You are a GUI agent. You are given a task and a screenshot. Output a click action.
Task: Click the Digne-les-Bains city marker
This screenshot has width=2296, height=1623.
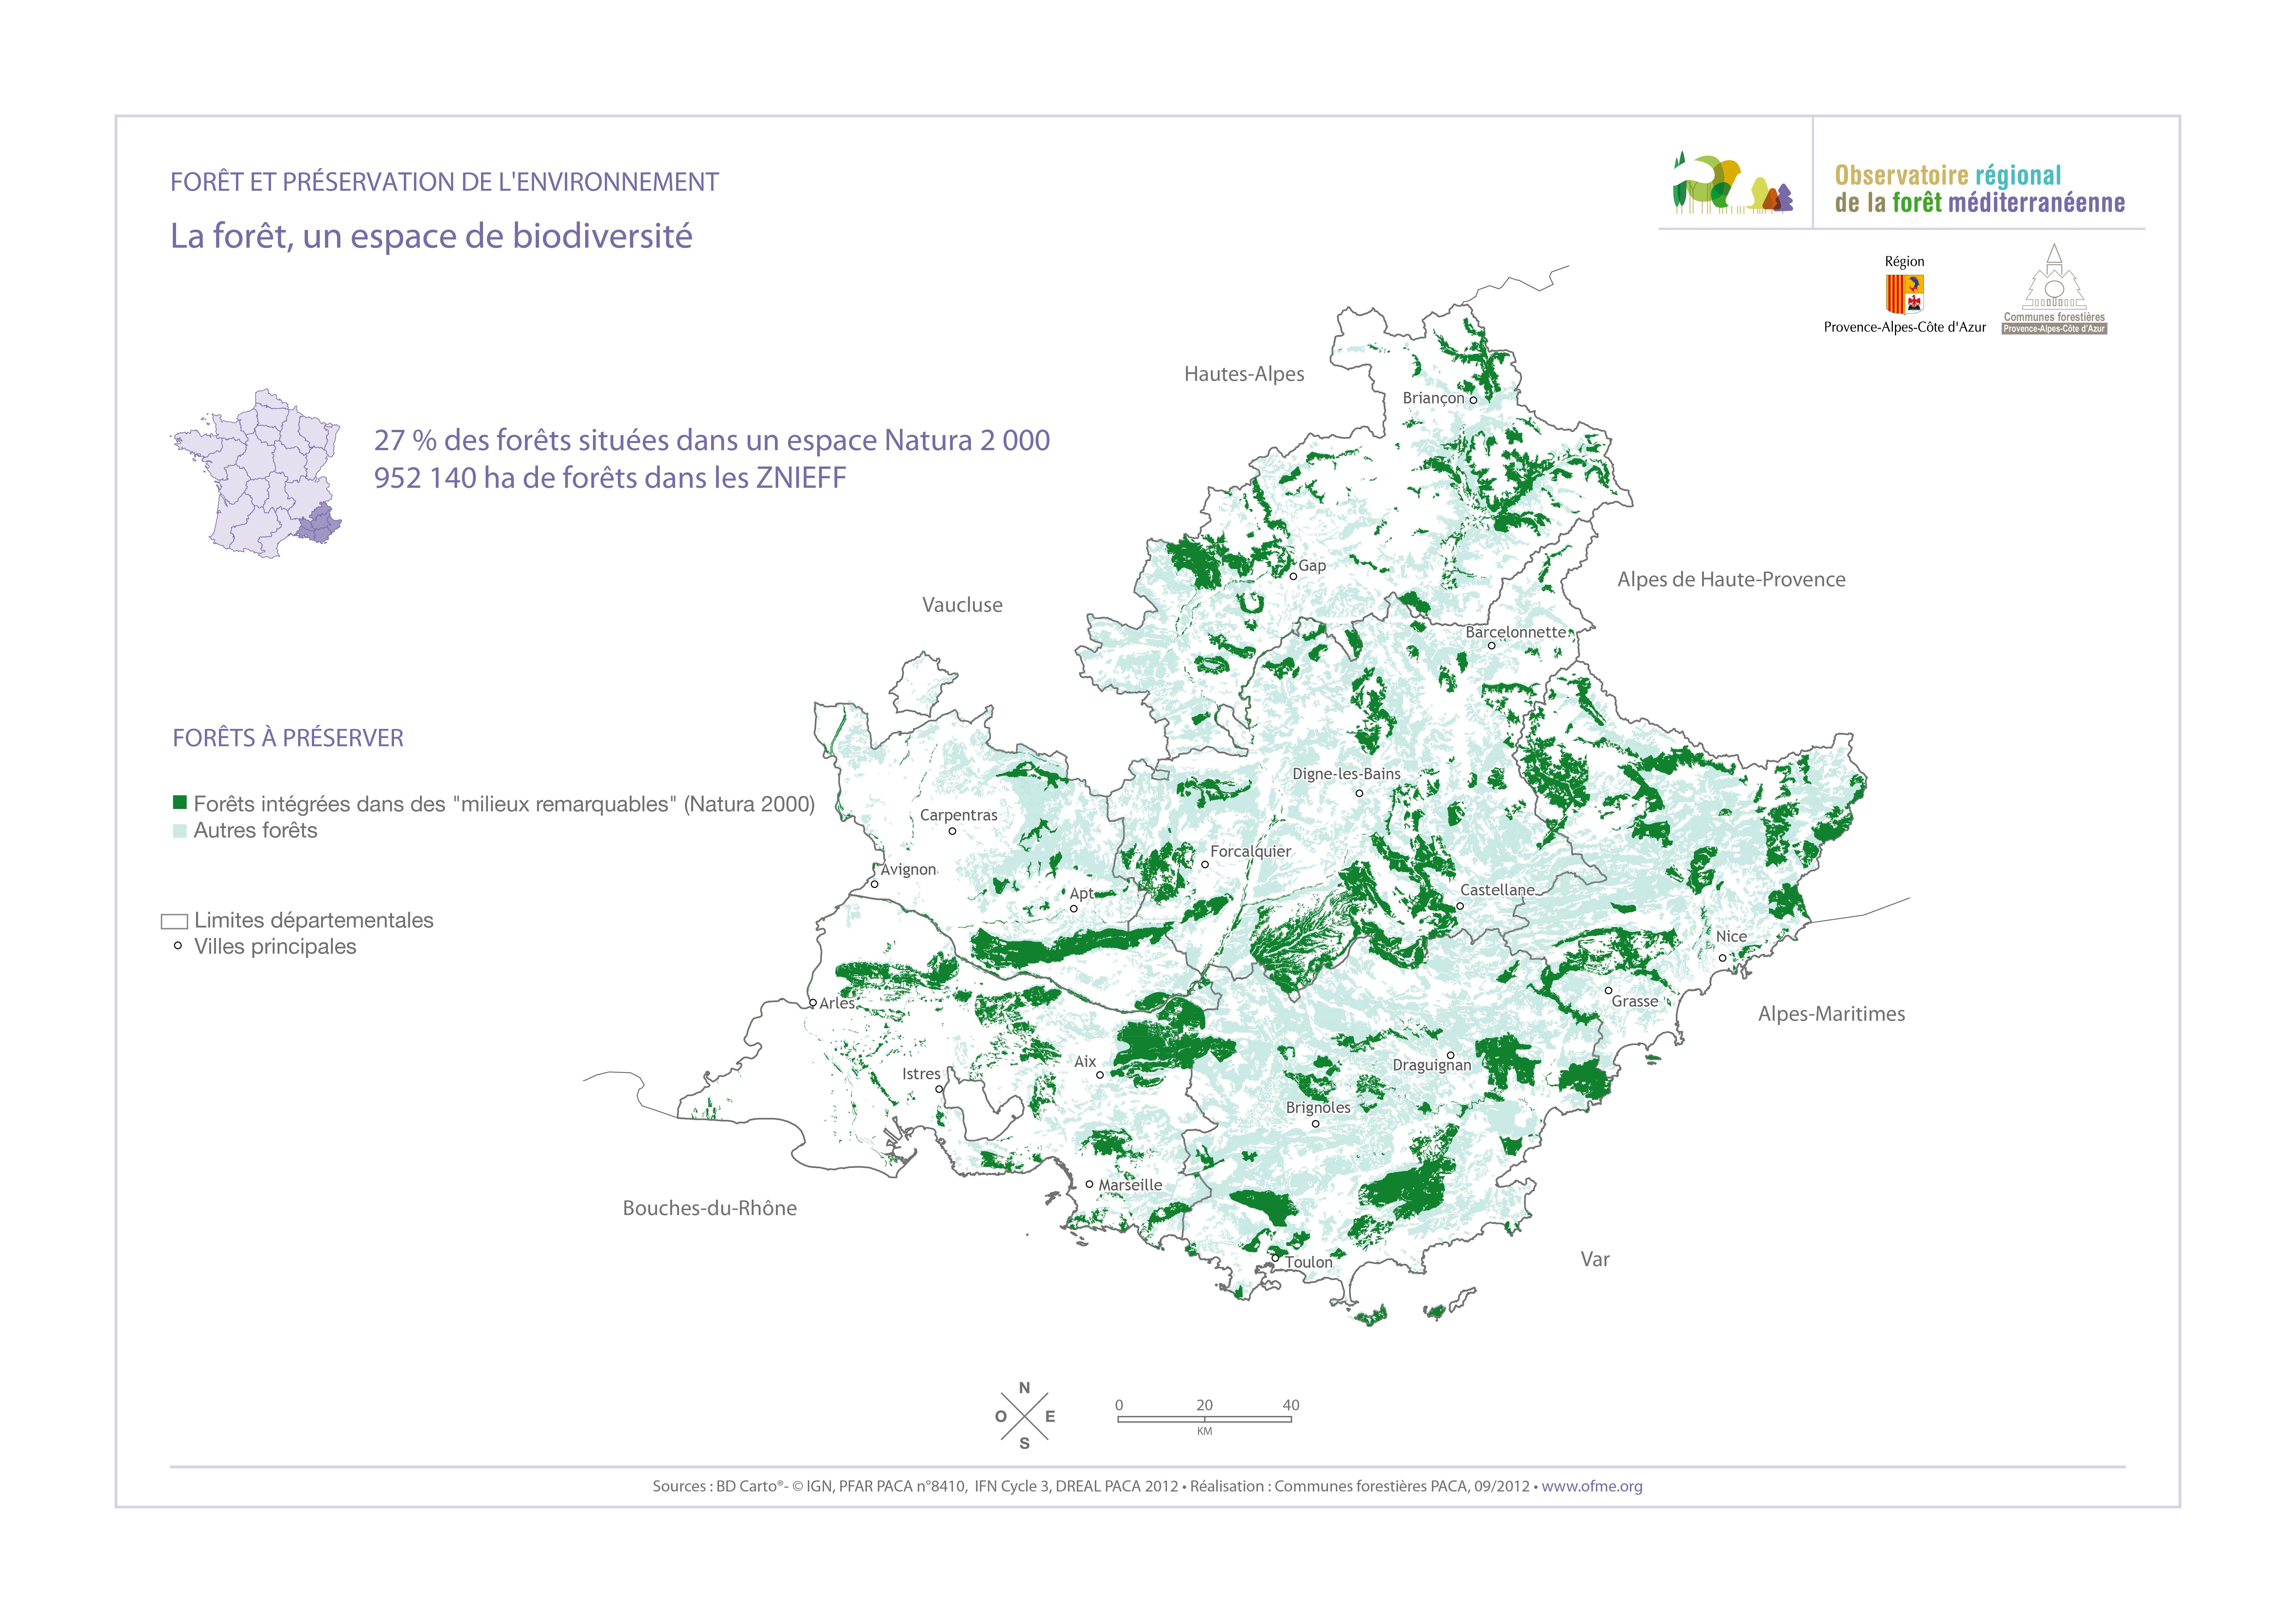click(1359, 793)
